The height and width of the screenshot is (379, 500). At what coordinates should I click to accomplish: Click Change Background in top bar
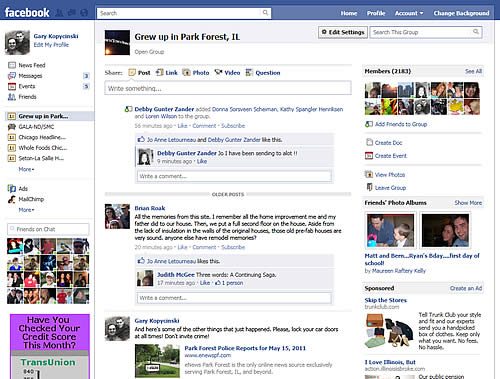tap(461, 13)
